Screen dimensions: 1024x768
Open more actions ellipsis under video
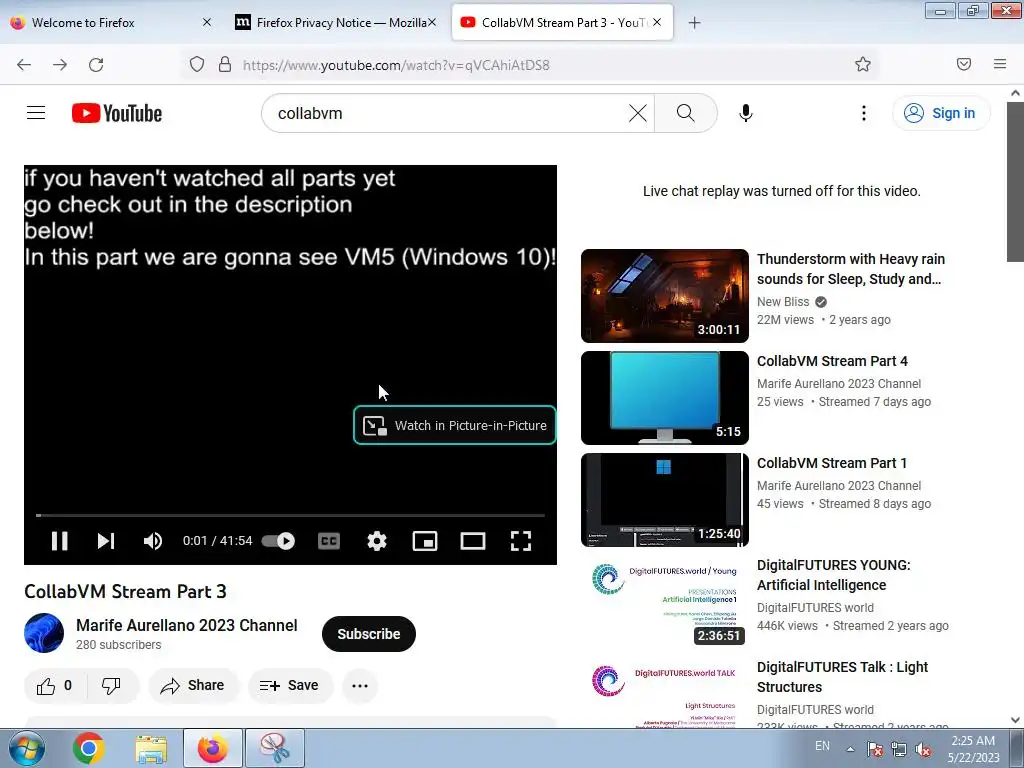[360, 686]
